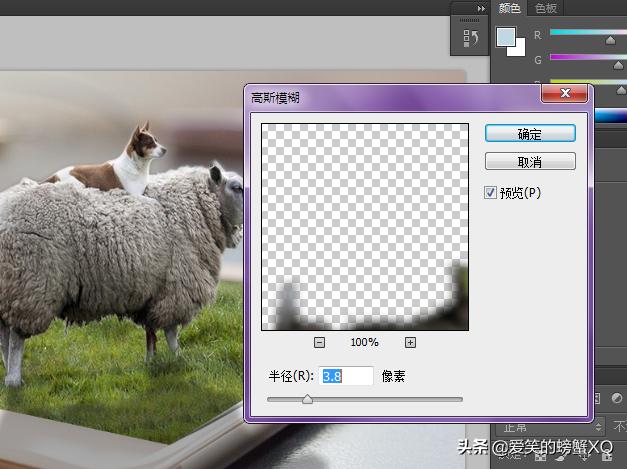The width and height of the screenshot is (627, 469).
Task: Expand the collapsed panel dock arrows
Action: [481, 8]
